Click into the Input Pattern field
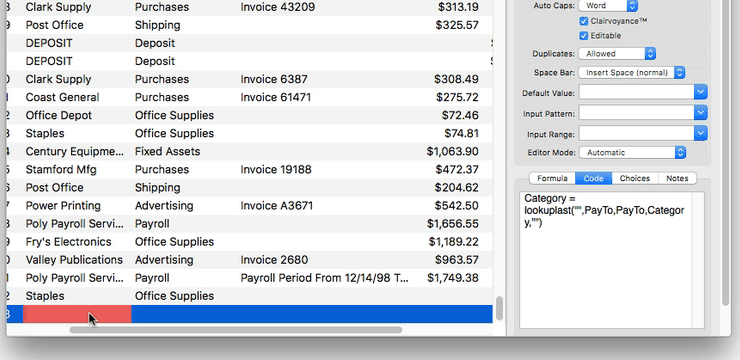This screenshot has width=740, height=360. click(637, 113)
